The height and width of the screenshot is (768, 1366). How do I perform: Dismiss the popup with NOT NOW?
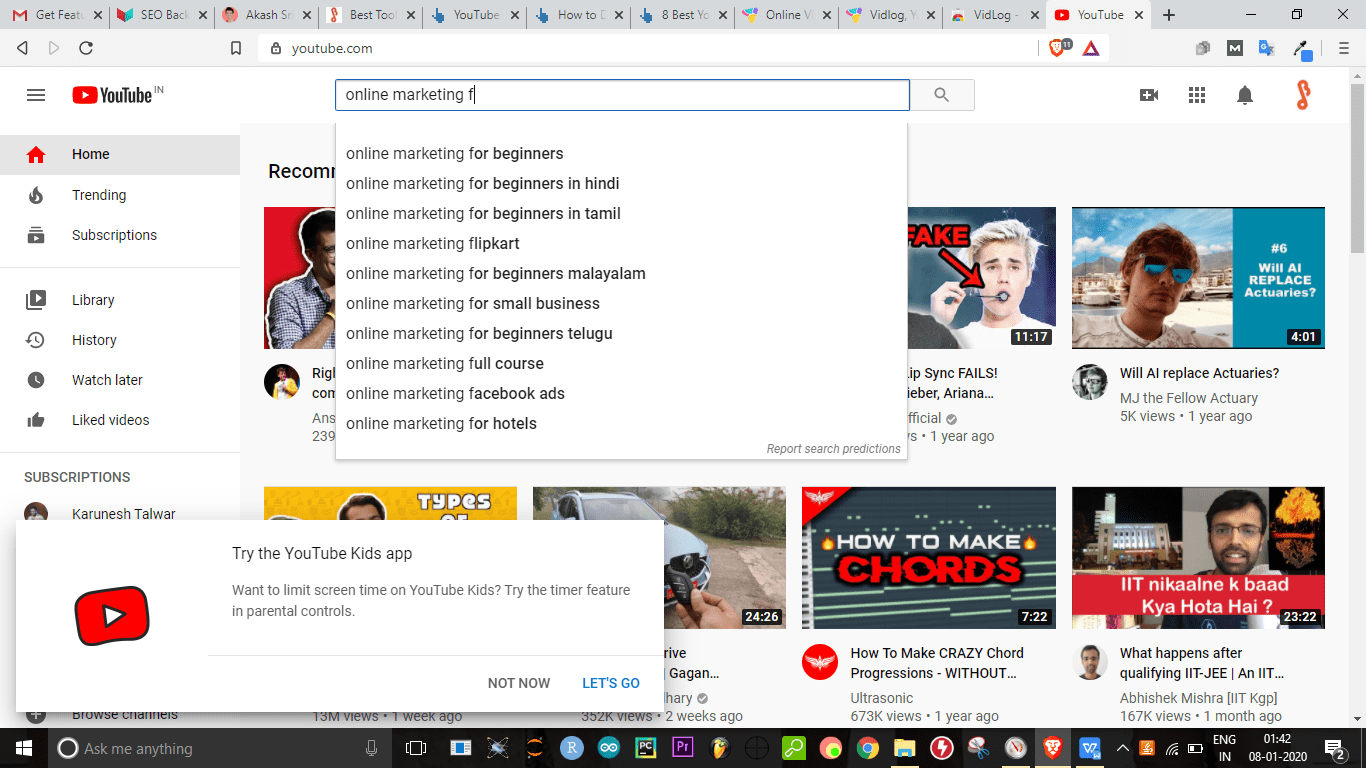[519, 683]
